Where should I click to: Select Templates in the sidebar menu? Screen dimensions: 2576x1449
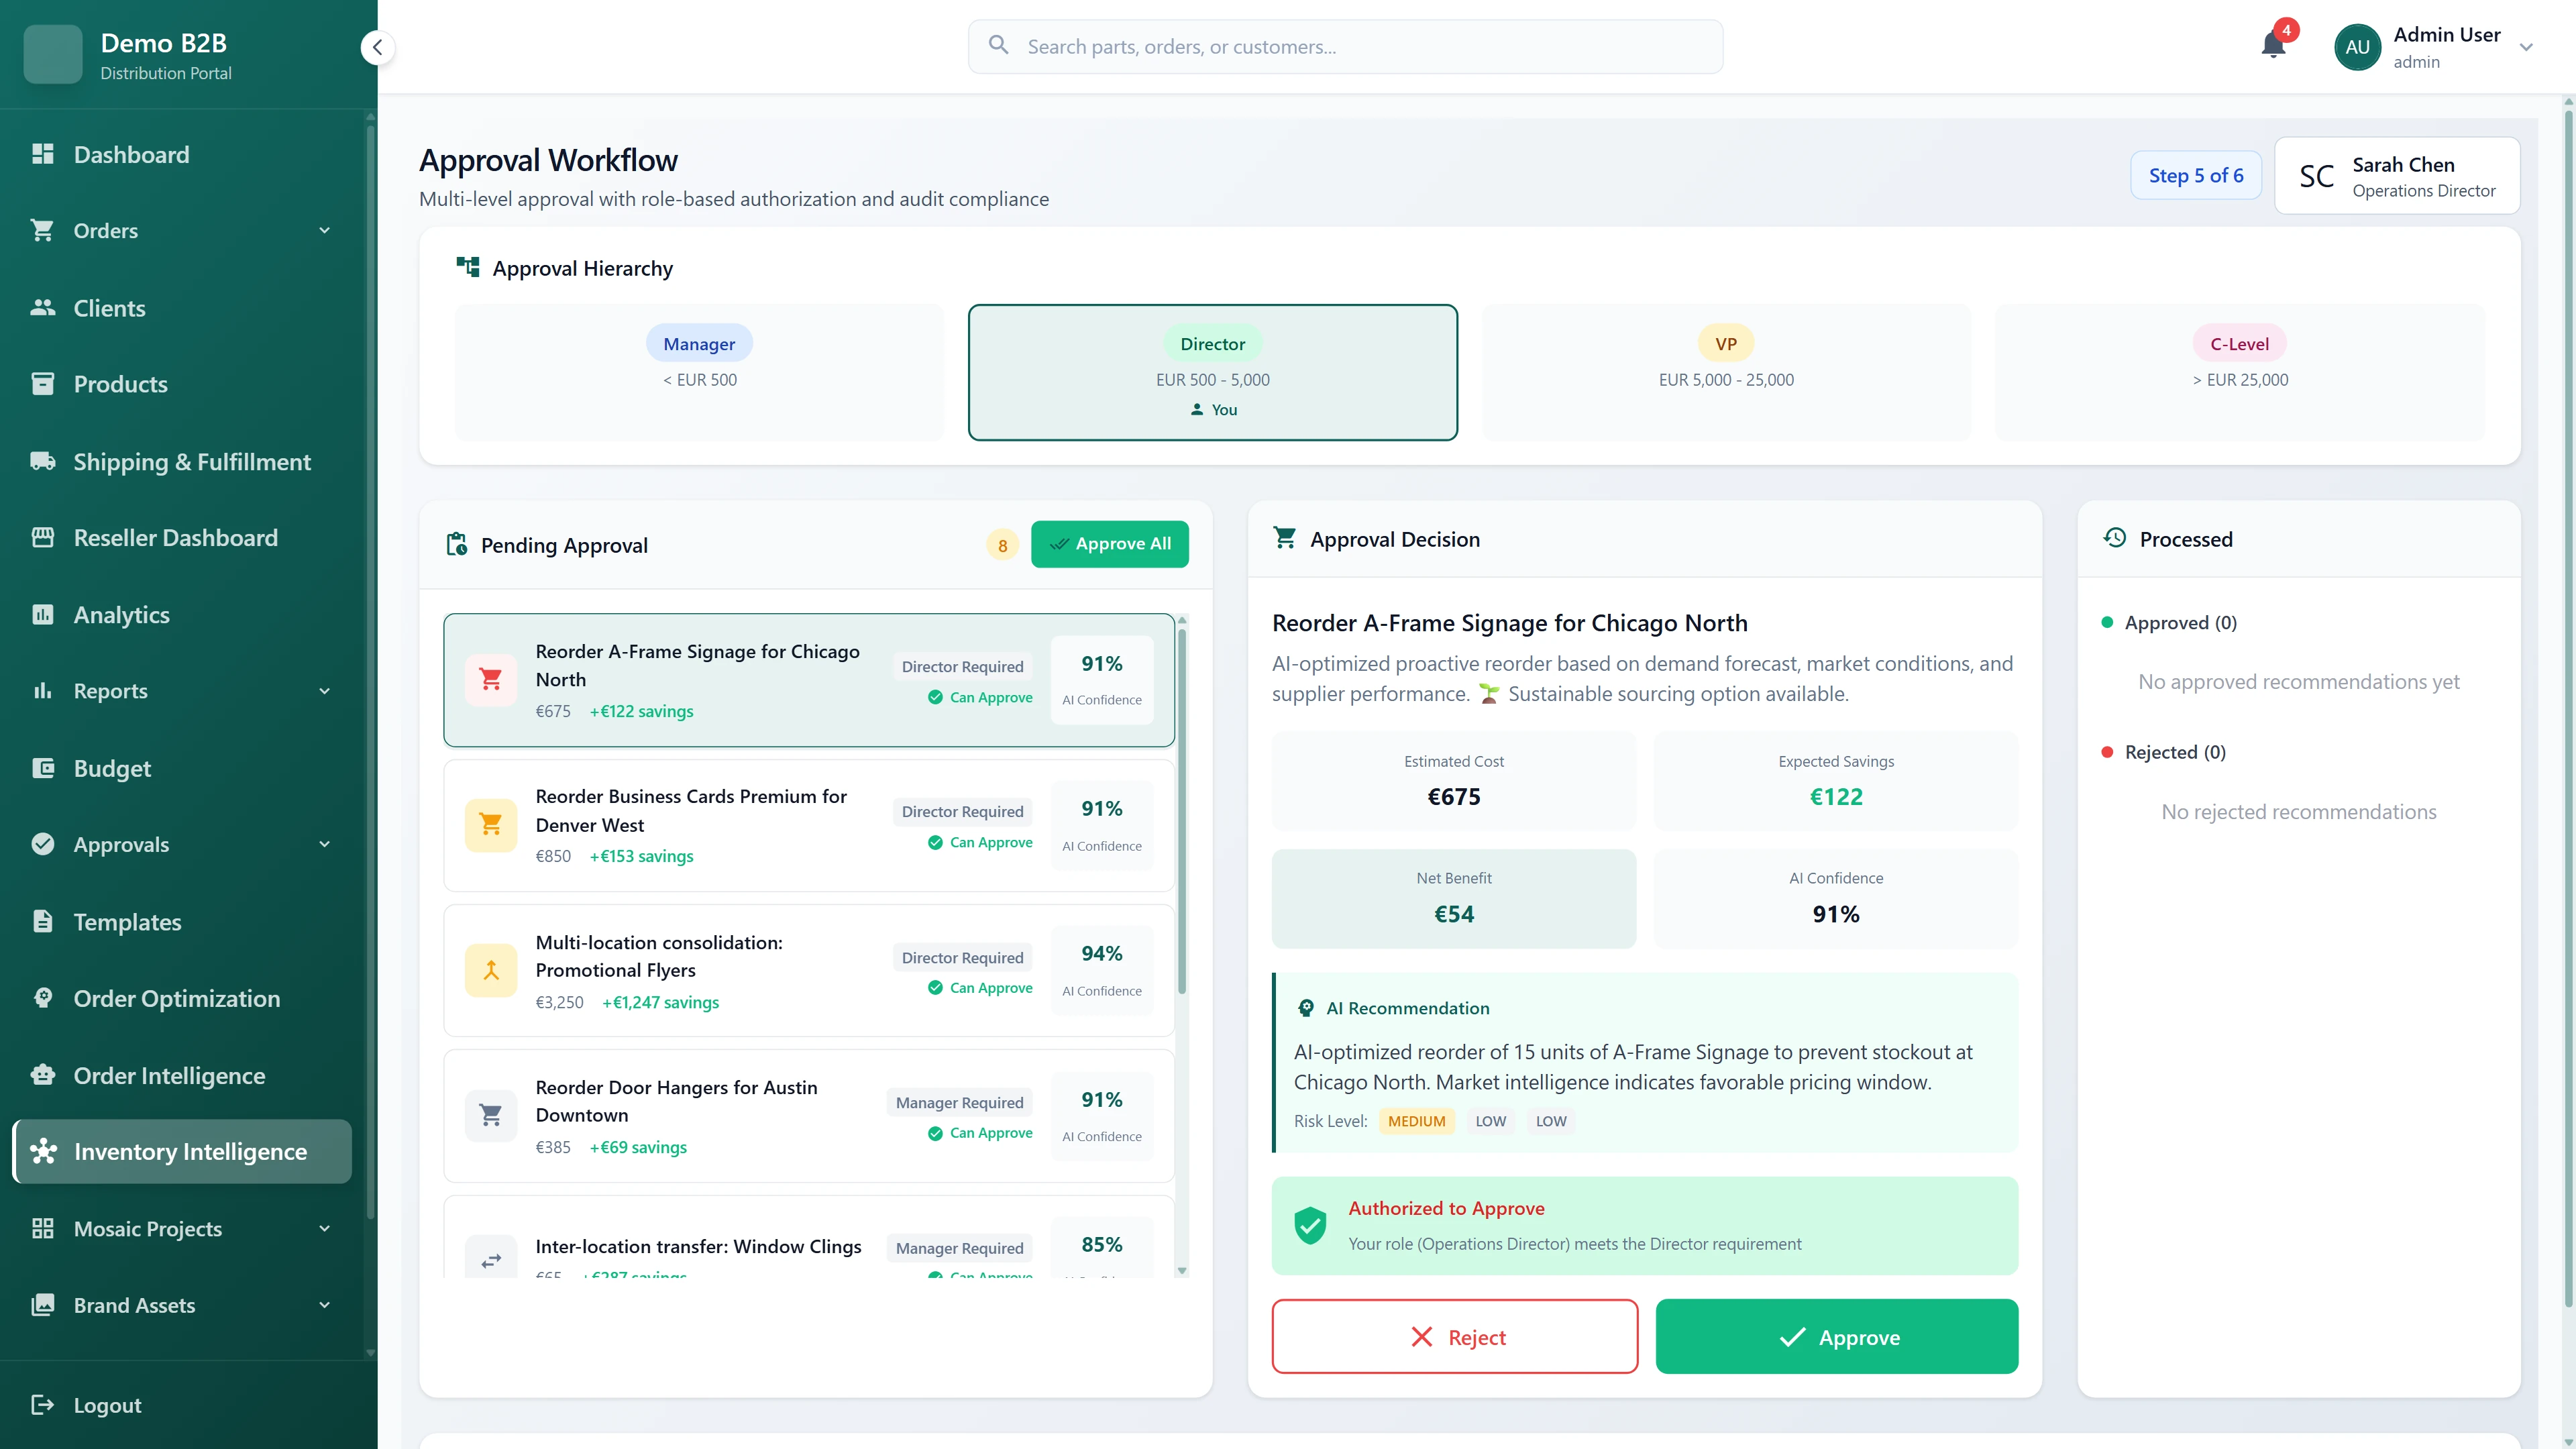pos(127,921)
